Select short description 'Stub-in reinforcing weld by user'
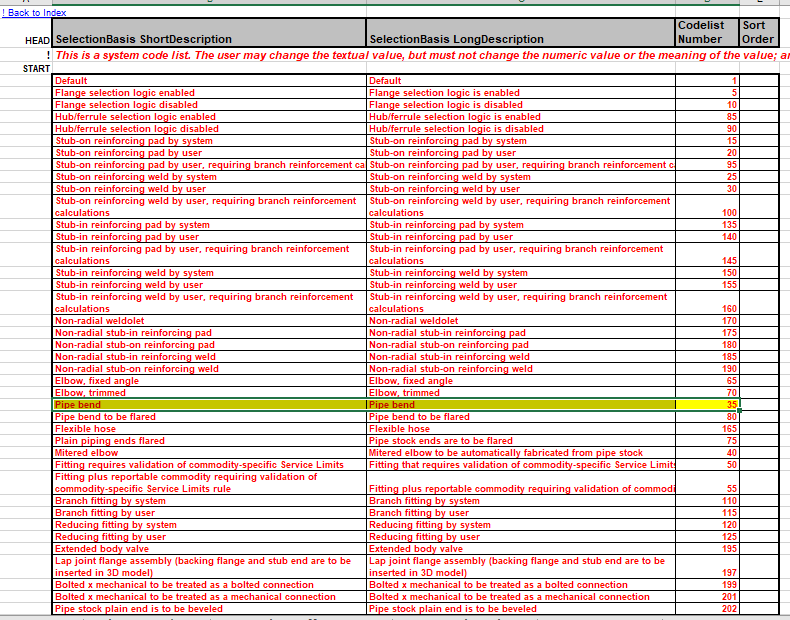 209,285
